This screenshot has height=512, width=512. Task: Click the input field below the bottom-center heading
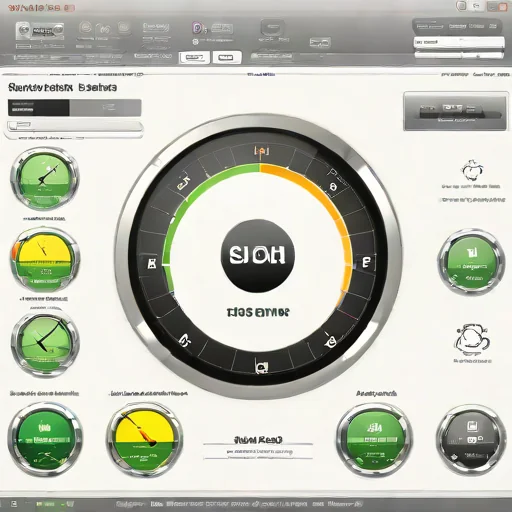(x=258, y=452)
